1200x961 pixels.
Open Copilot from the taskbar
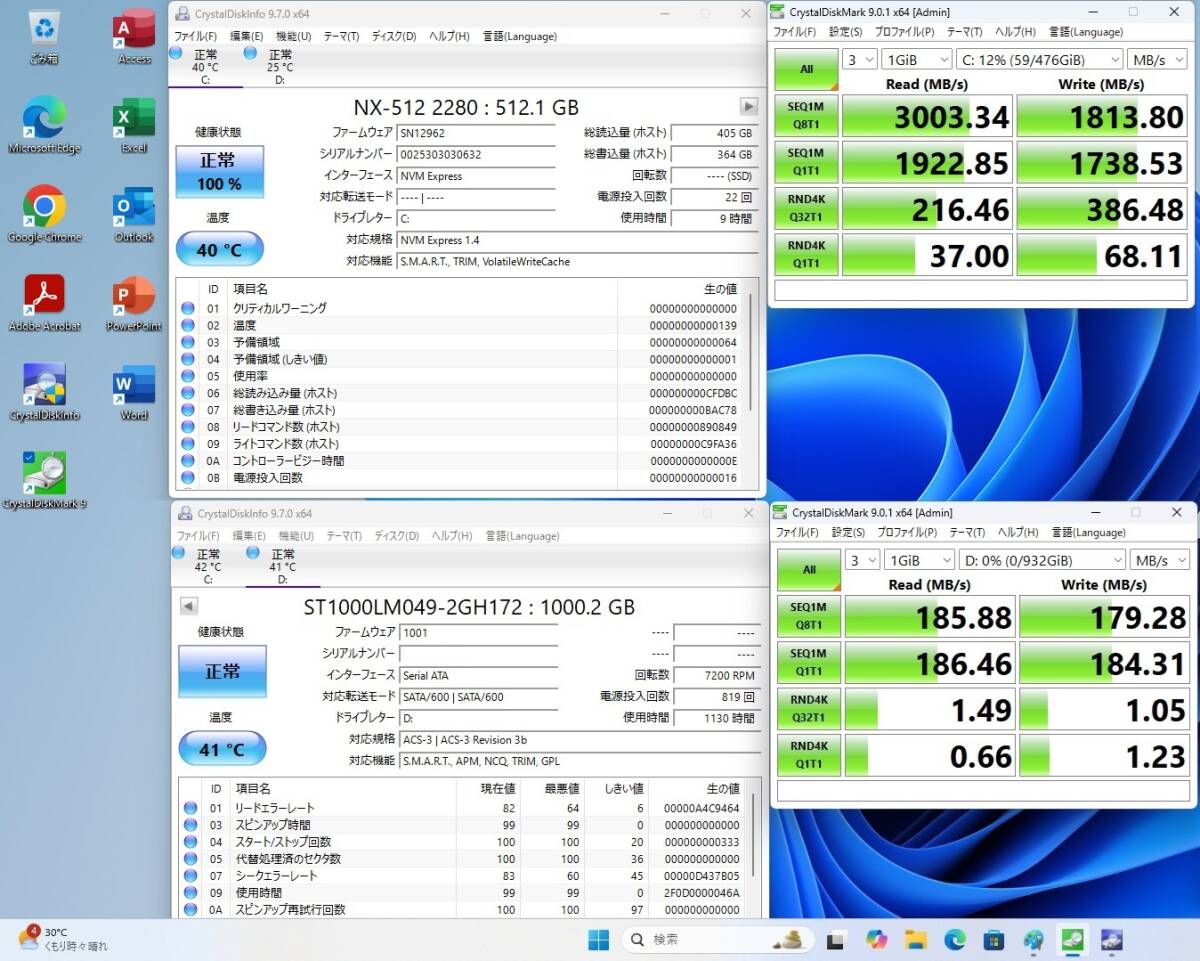[x=876, y=940]
